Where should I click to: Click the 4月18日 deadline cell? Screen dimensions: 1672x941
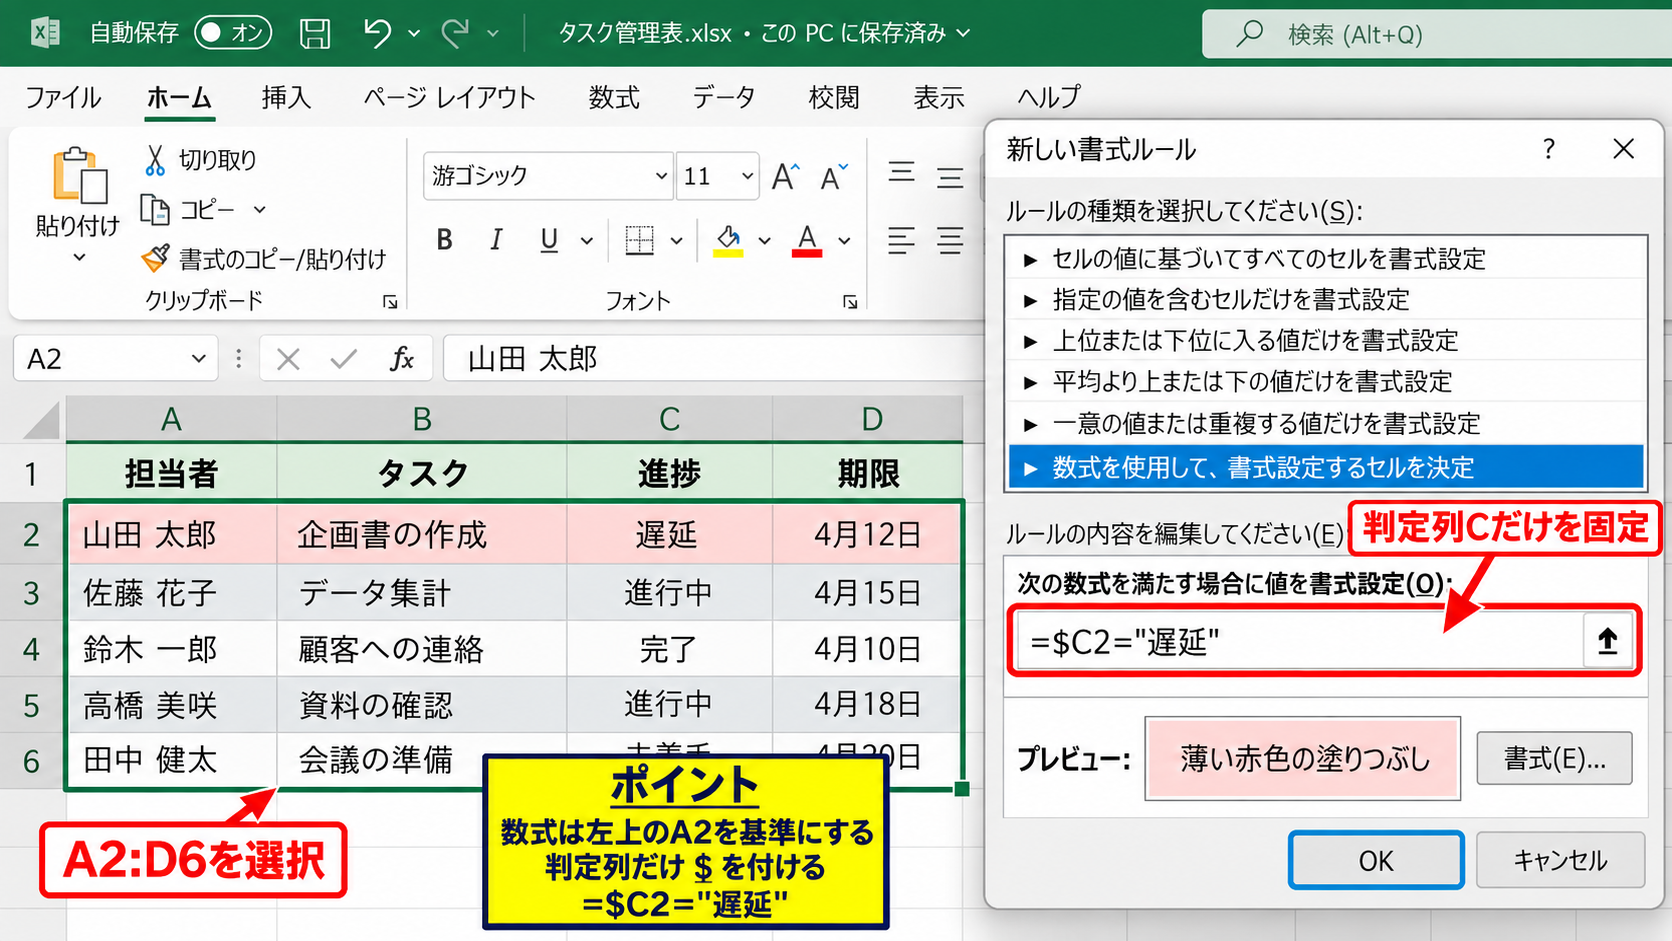click(x=867, y=705)
